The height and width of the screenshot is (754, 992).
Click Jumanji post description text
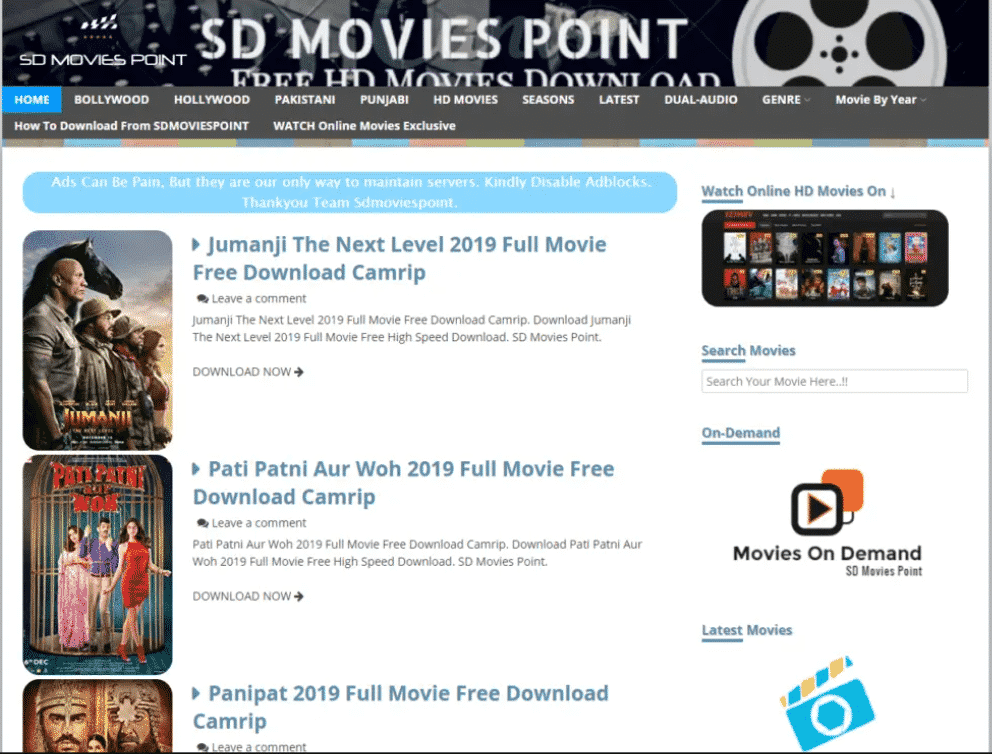click(x=412, y=328)
